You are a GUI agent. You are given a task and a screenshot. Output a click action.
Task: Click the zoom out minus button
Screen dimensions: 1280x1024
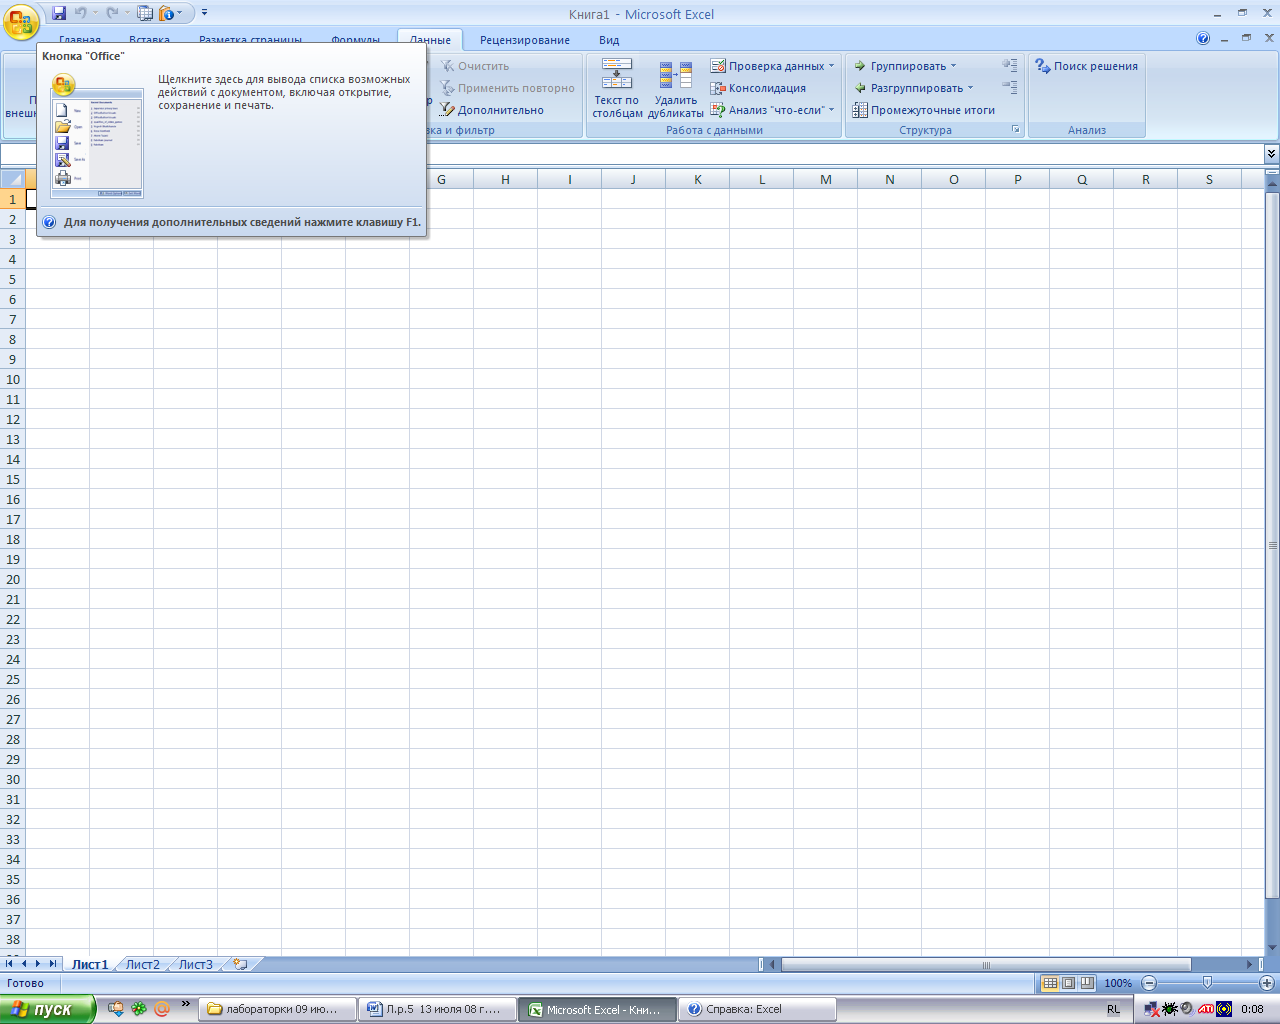coord(1149,983)
